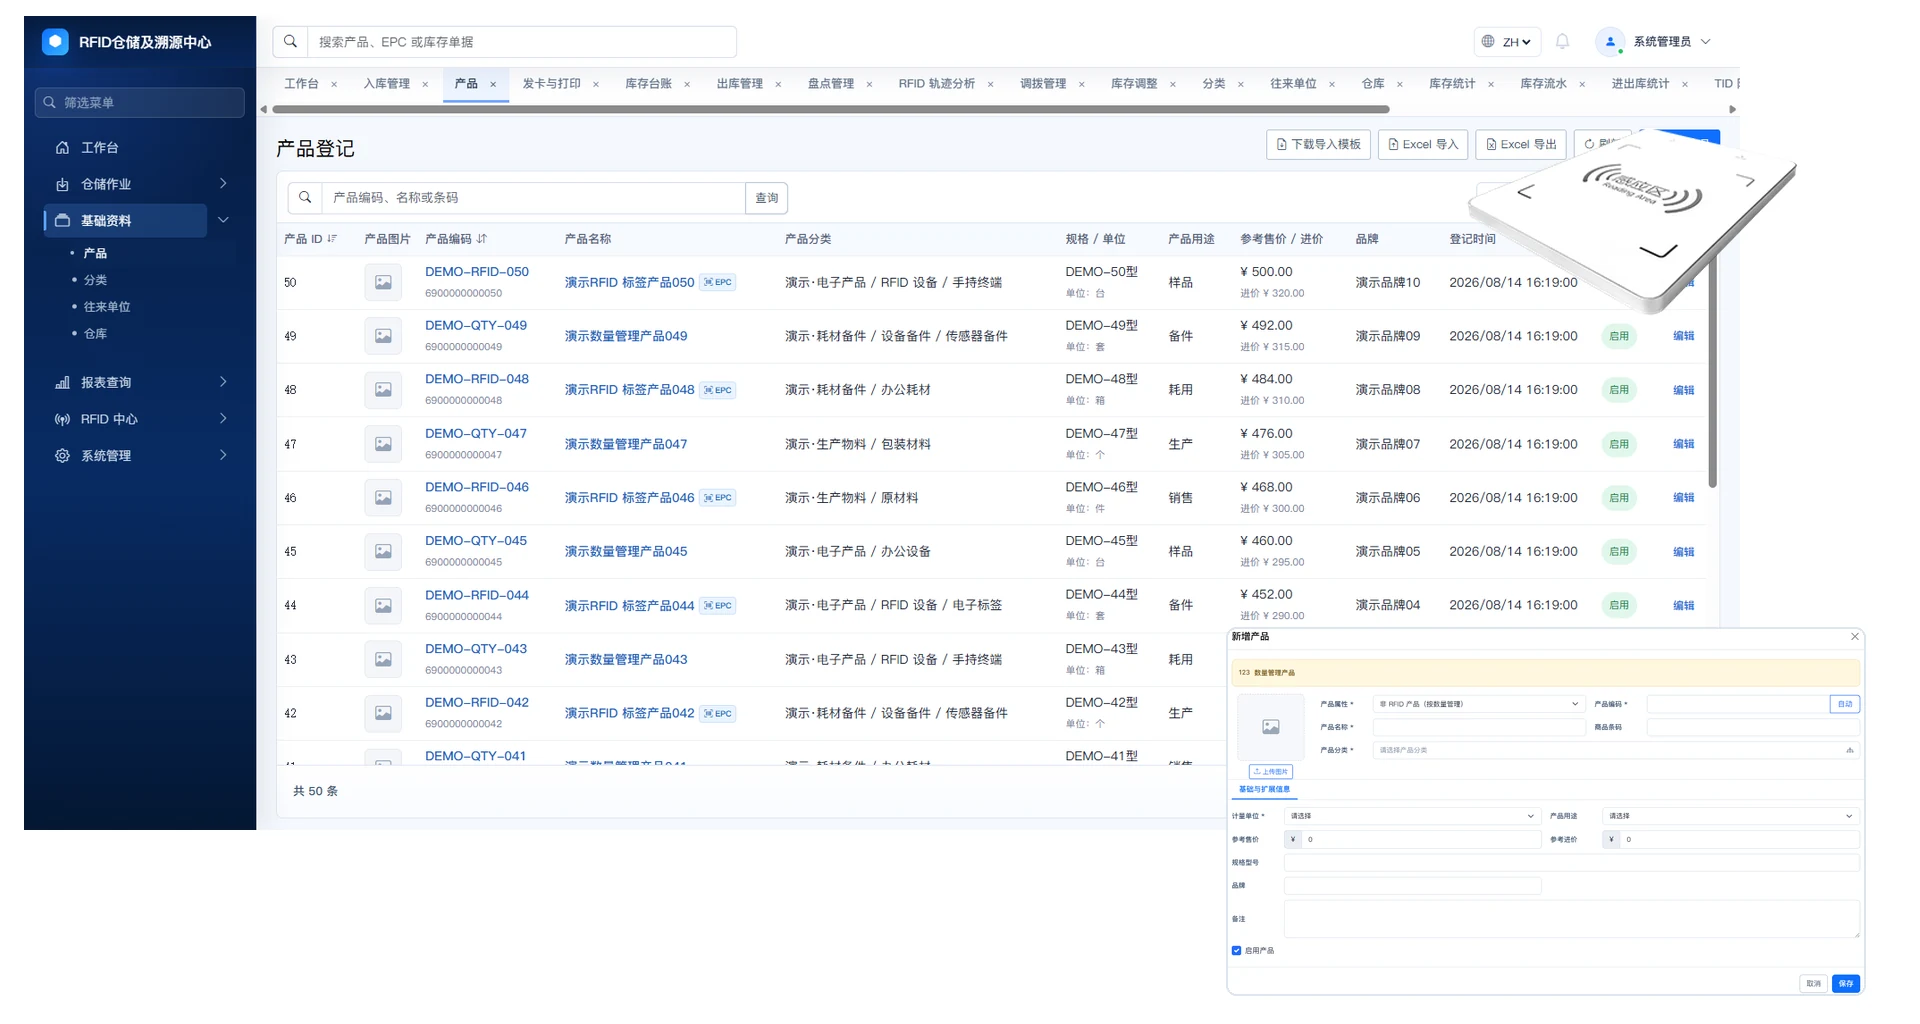
Task: Switch to the 库存台账 tab
Action: tap(648, 84)
